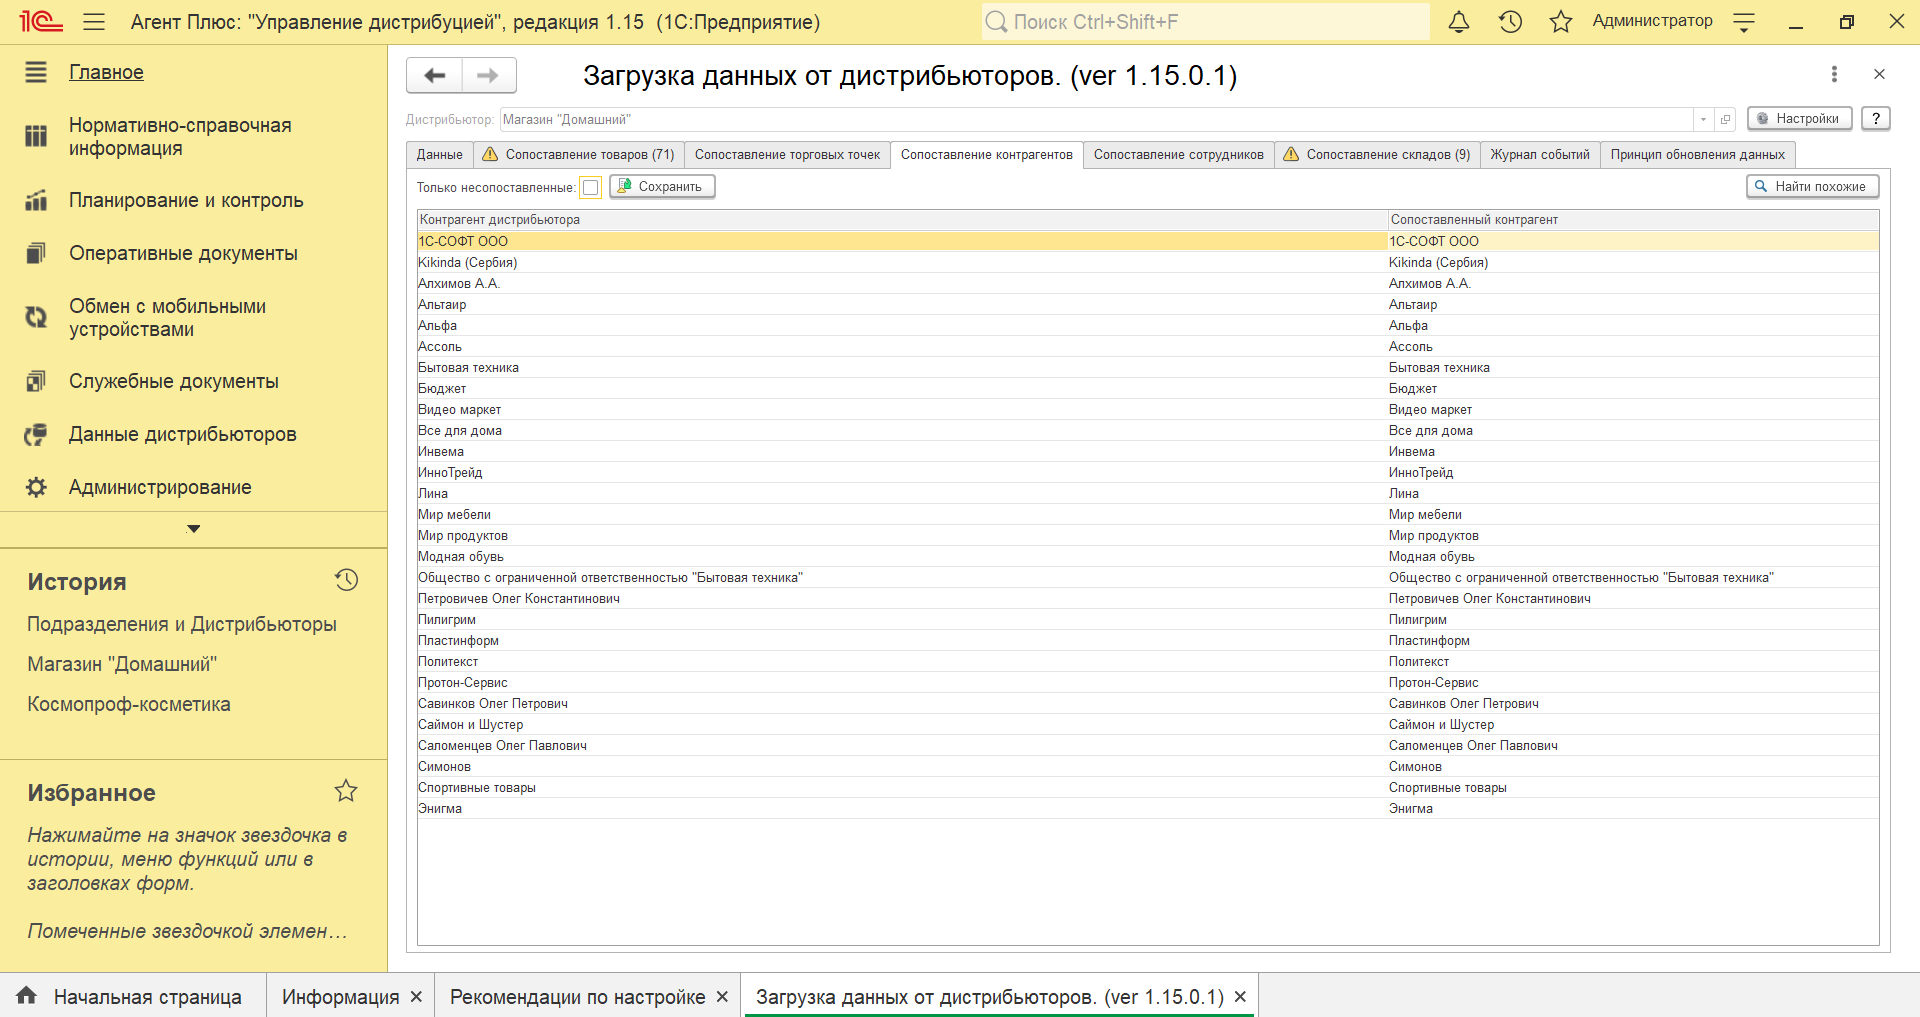Switch to Сопоставление сотрудников tab

click(x=1178, y=154)
